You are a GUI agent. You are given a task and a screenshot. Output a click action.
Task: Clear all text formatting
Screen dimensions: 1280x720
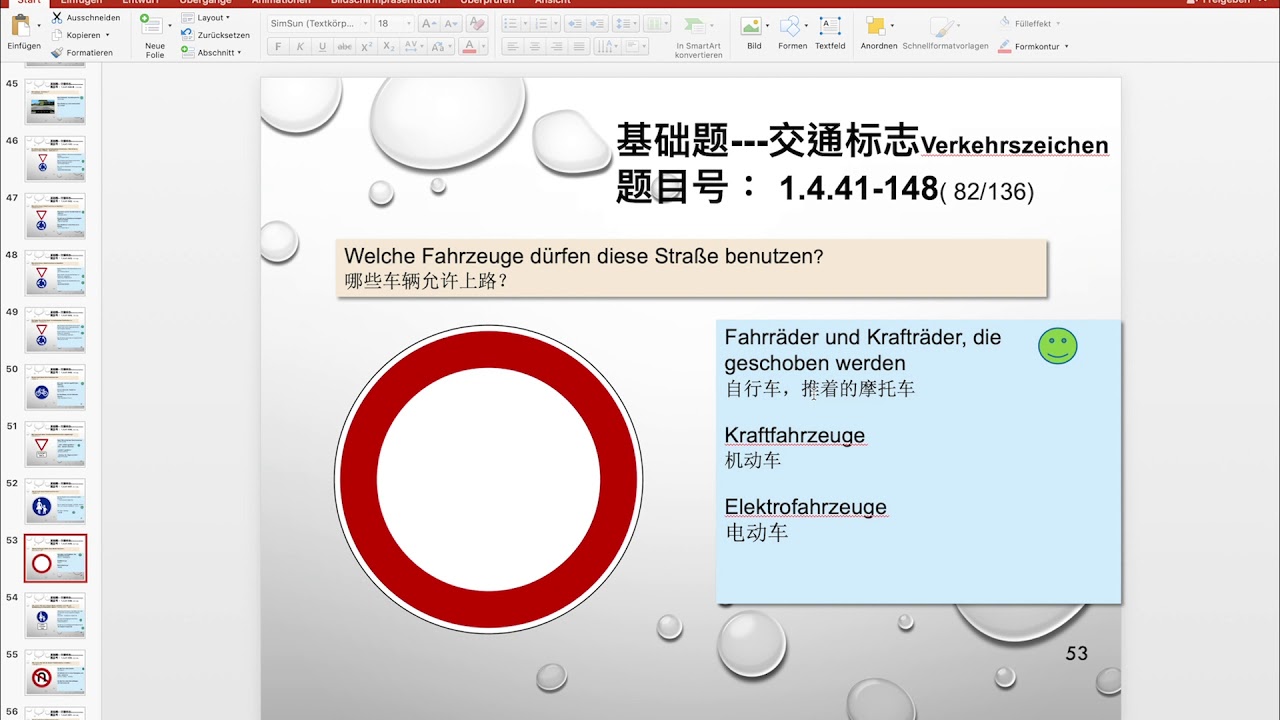tap(477, 23)
